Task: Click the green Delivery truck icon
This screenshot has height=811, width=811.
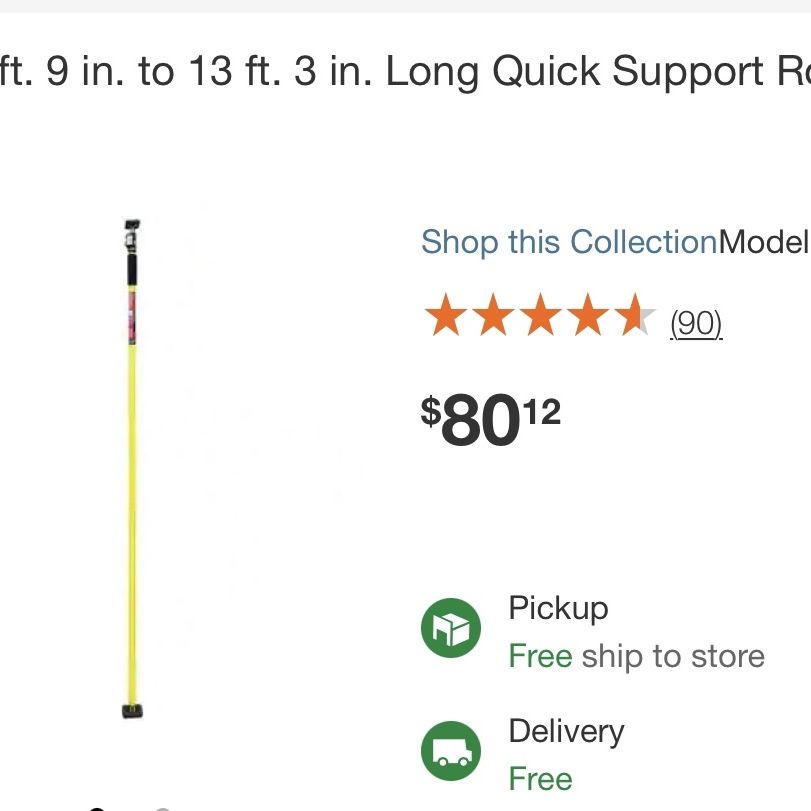Action: (x=450, y=750)
